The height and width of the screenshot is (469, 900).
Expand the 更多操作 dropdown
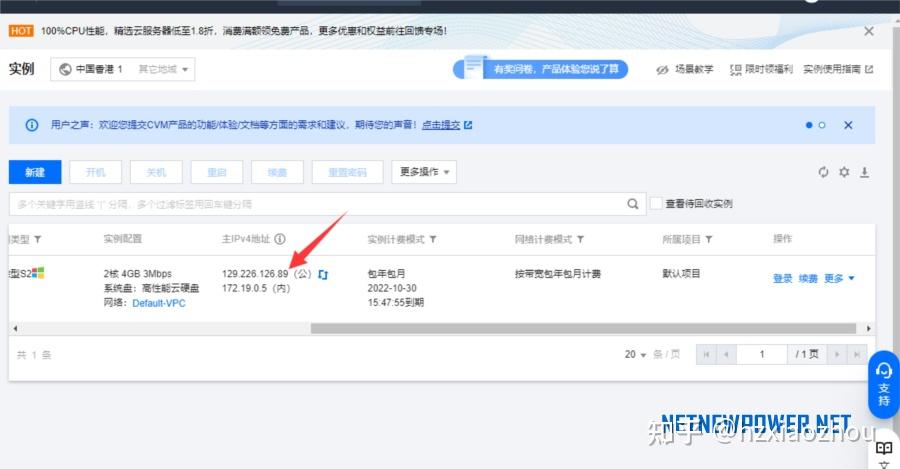pos(424,172)
